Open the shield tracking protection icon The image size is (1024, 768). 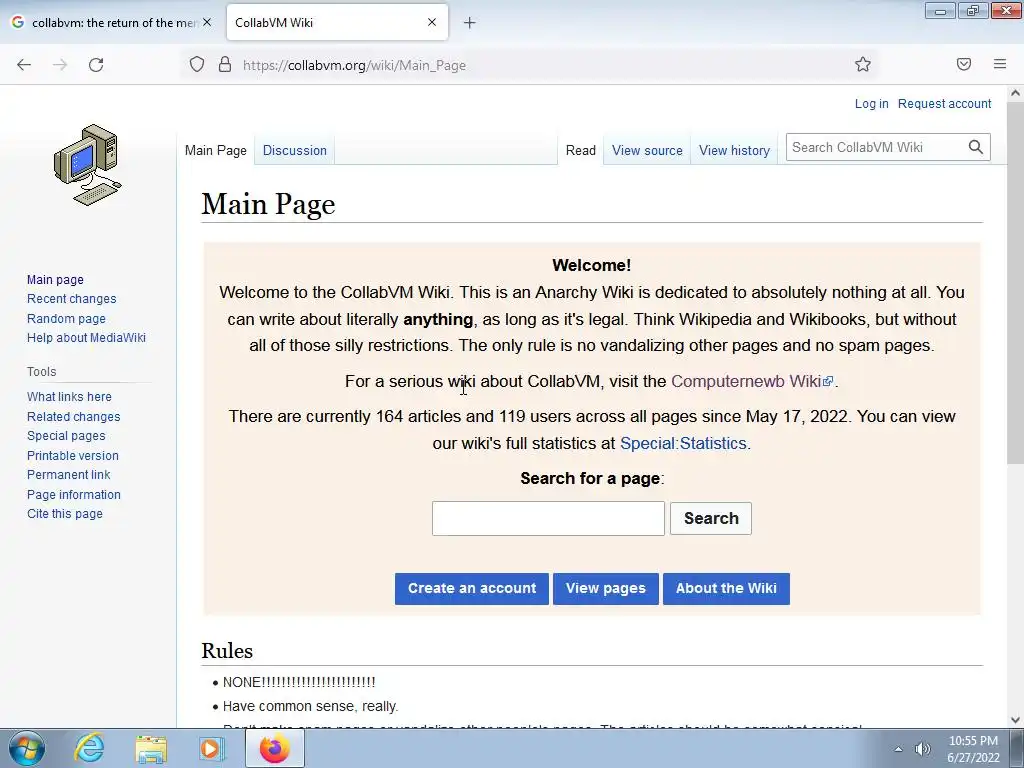point(197,64)
